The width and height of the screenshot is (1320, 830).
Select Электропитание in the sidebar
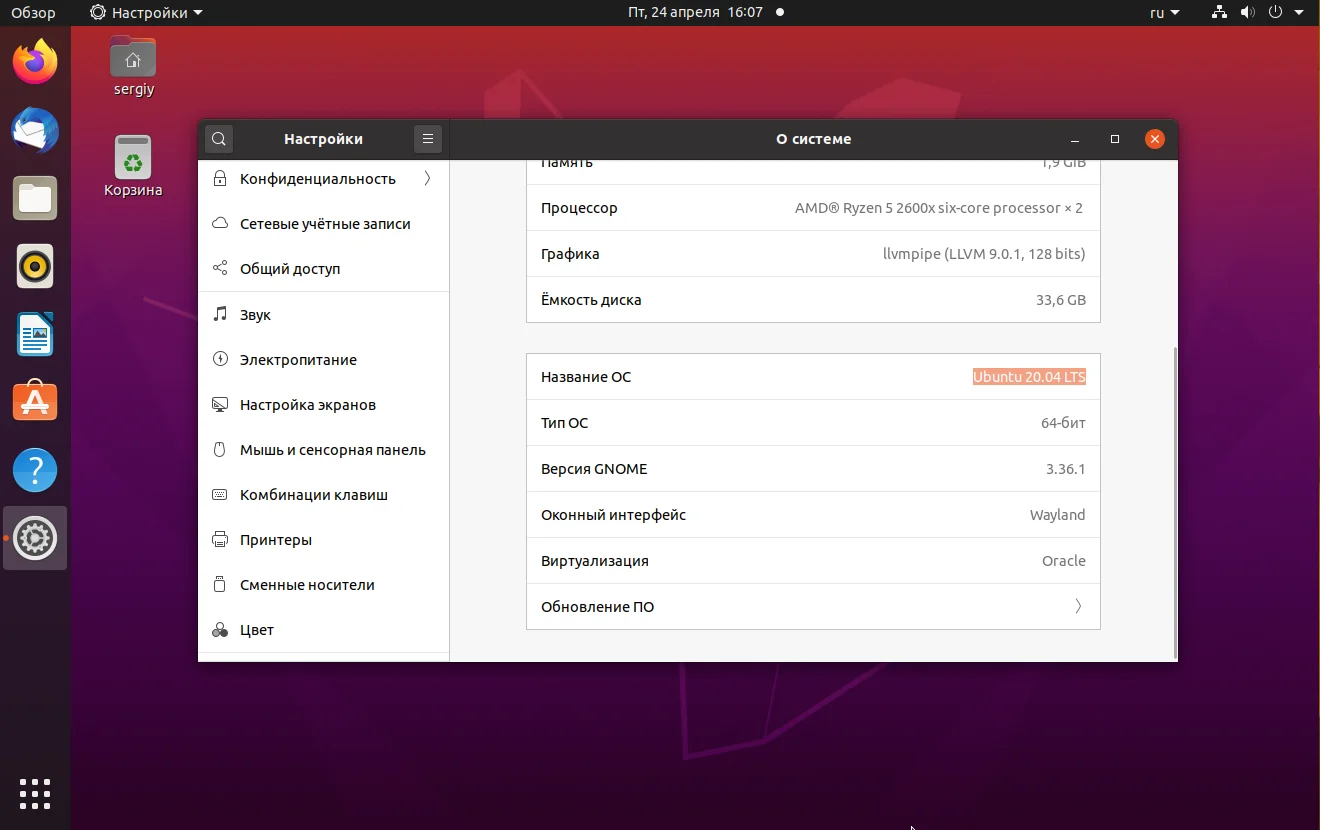tap(324, 359)
